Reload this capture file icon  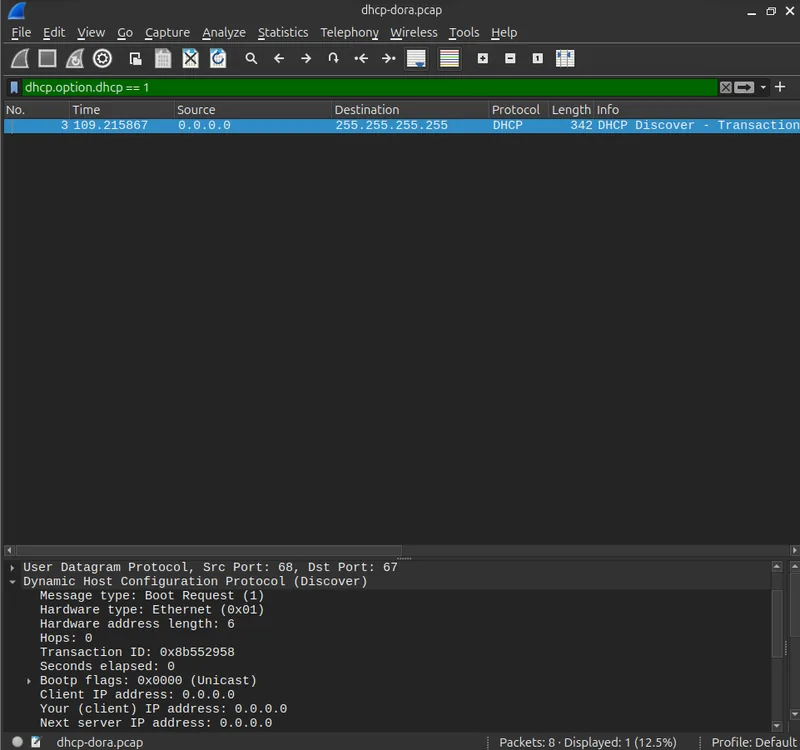tap(218, 59)
